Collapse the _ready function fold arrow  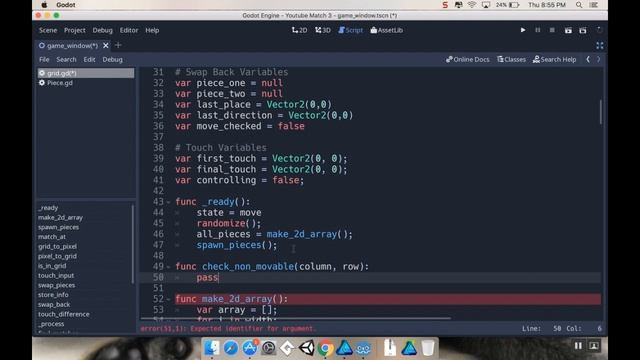(x=169, y=202)
